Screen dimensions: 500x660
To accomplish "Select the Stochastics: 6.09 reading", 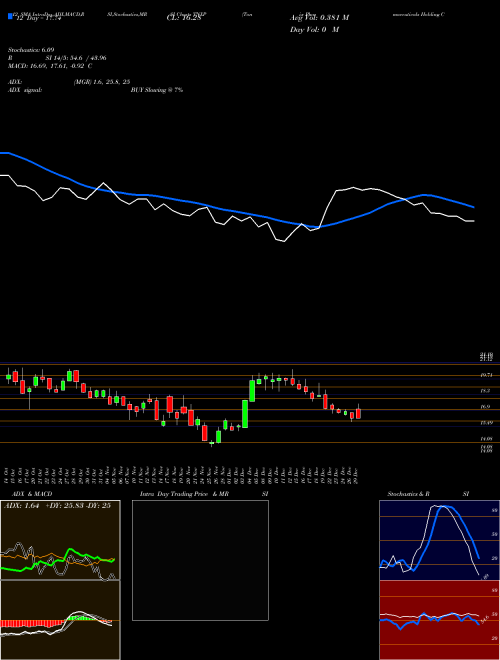I will tap(31, 50).
